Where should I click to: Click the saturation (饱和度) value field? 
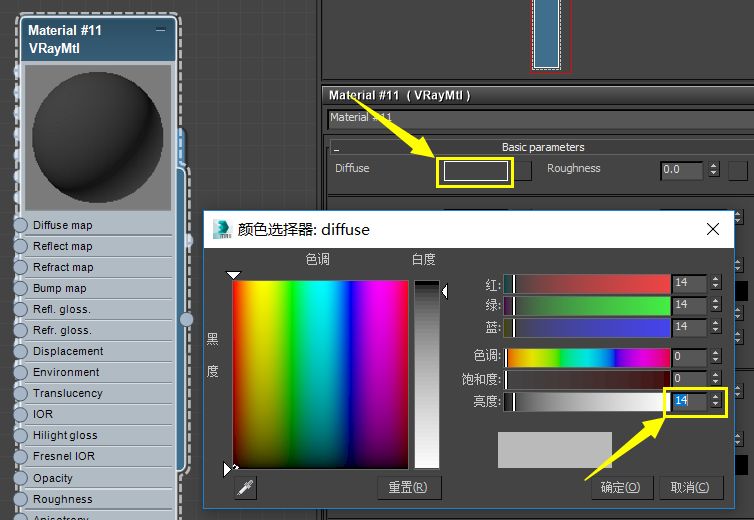689,379
